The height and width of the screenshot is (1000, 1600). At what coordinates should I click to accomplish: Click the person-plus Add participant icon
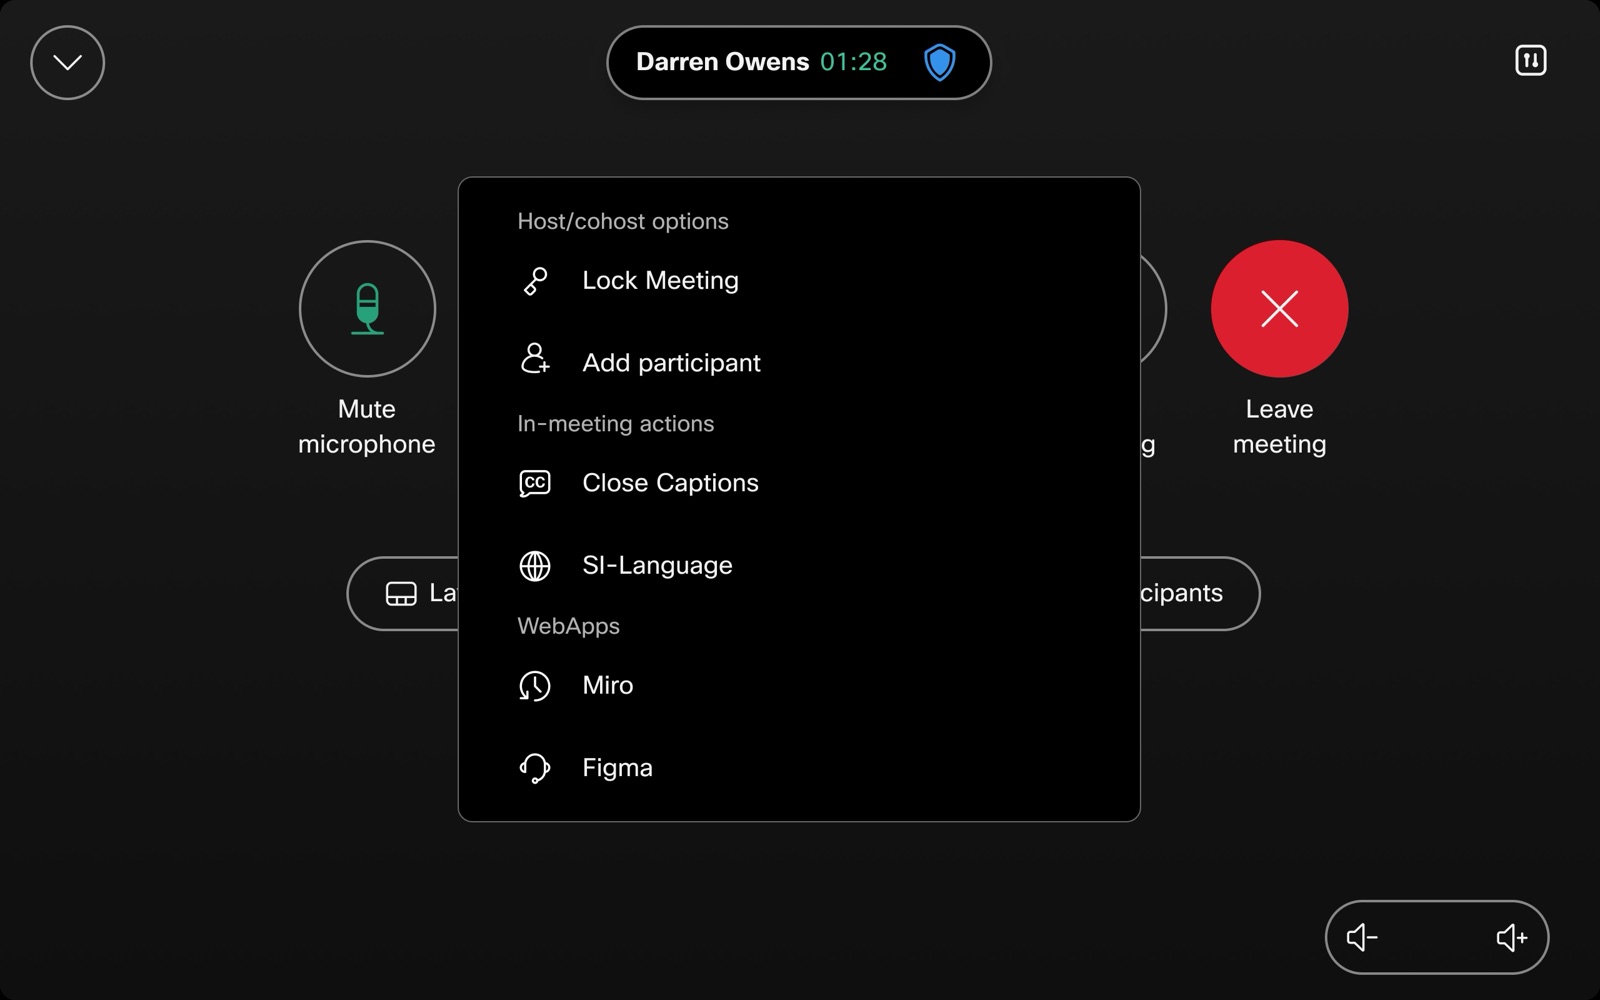pos(535,359)
